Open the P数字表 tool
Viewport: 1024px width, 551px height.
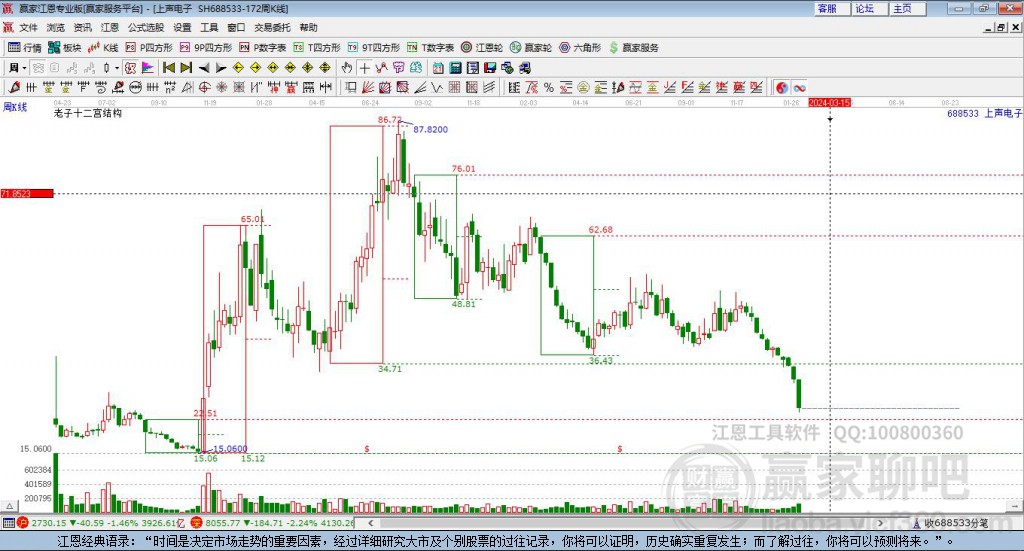click(x=262, y=48)
